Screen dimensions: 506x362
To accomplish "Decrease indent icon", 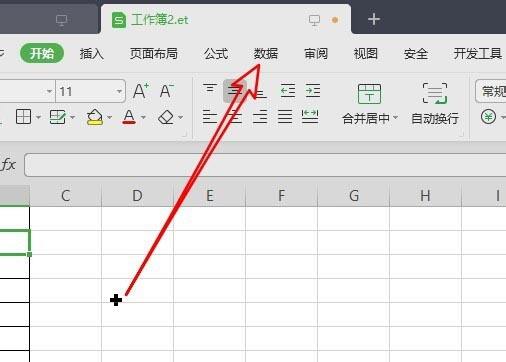I will point(288,91).
